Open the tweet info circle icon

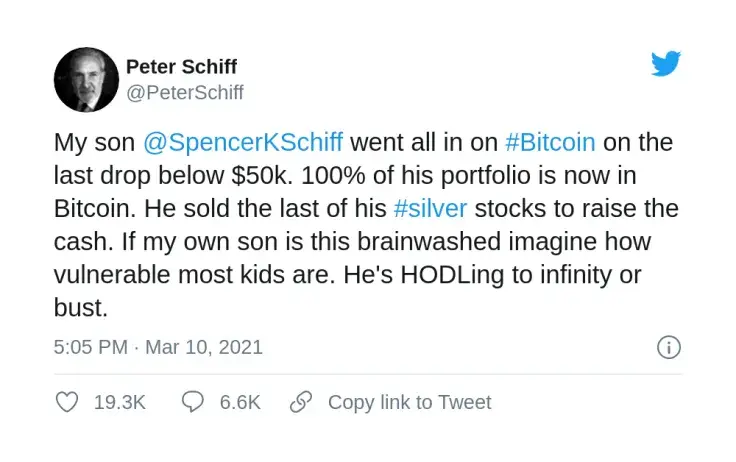point(668,348)
